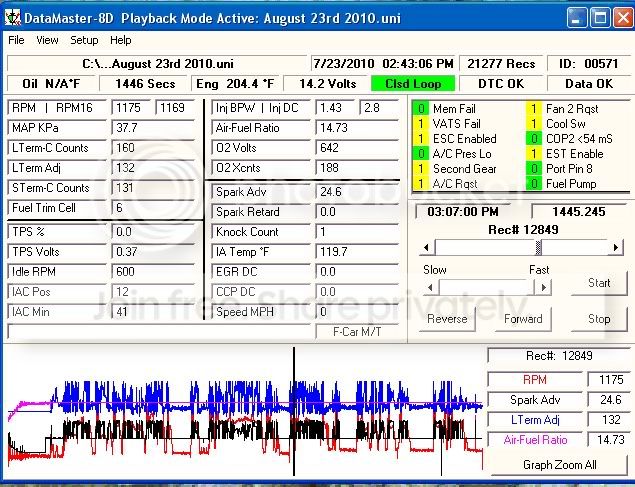Click the Reverse button

447,319
